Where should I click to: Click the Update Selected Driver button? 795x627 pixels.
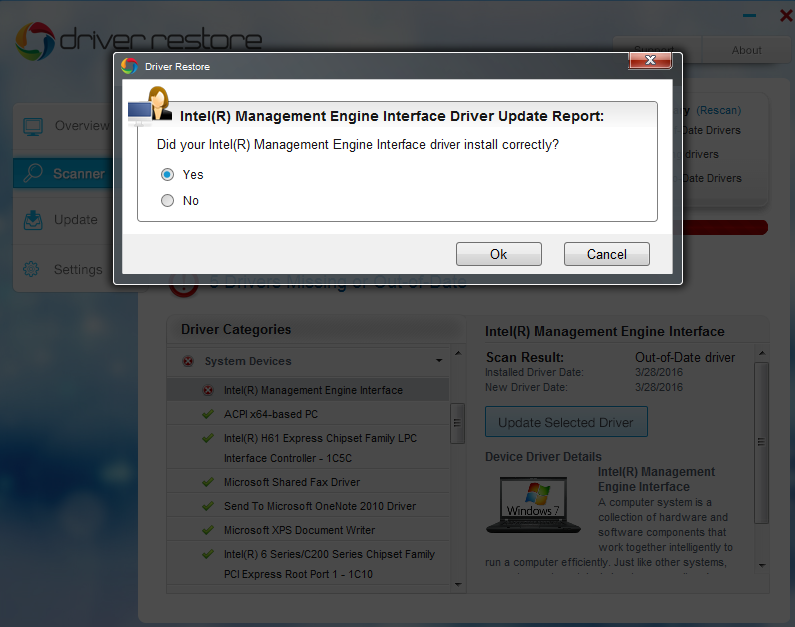(x=566, y=422)
